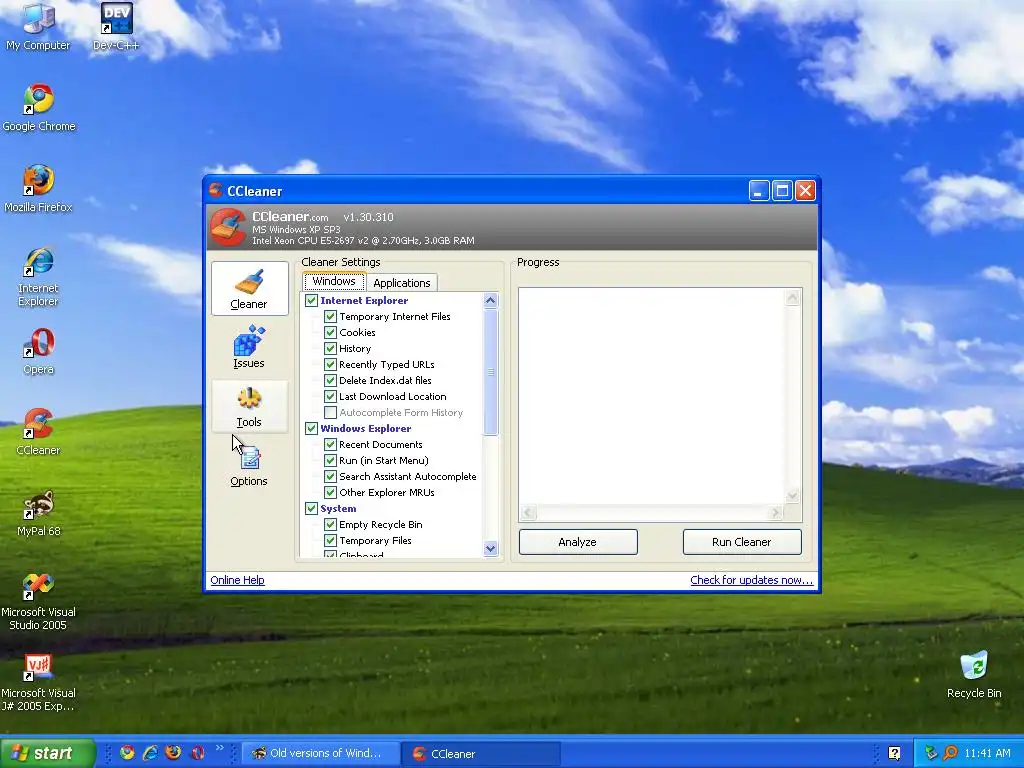Select the Microsoft Visual J# 2005 shortcut
The height and width of the screenshot is (768, 1024).
(x=38, y=682)
